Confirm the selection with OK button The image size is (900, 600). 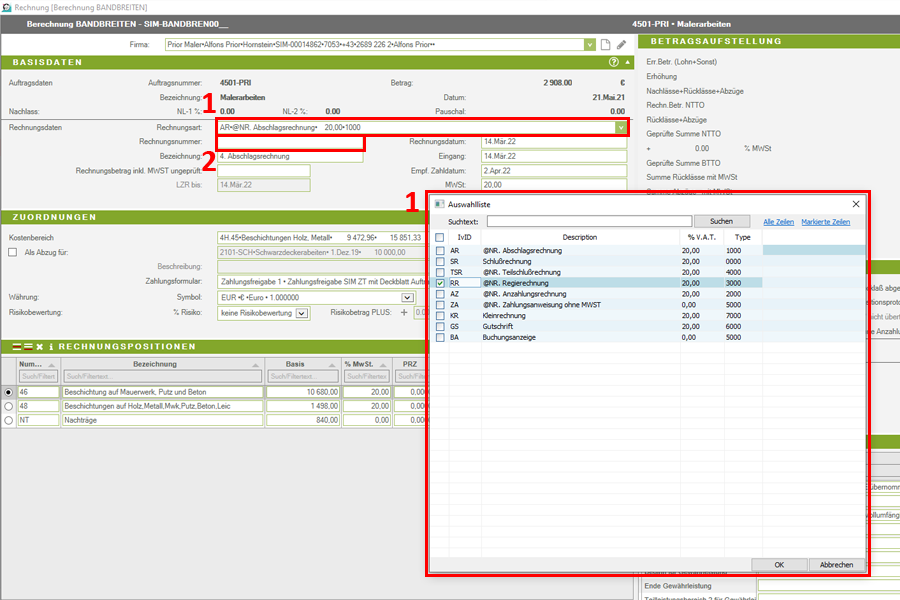(778, 565)
